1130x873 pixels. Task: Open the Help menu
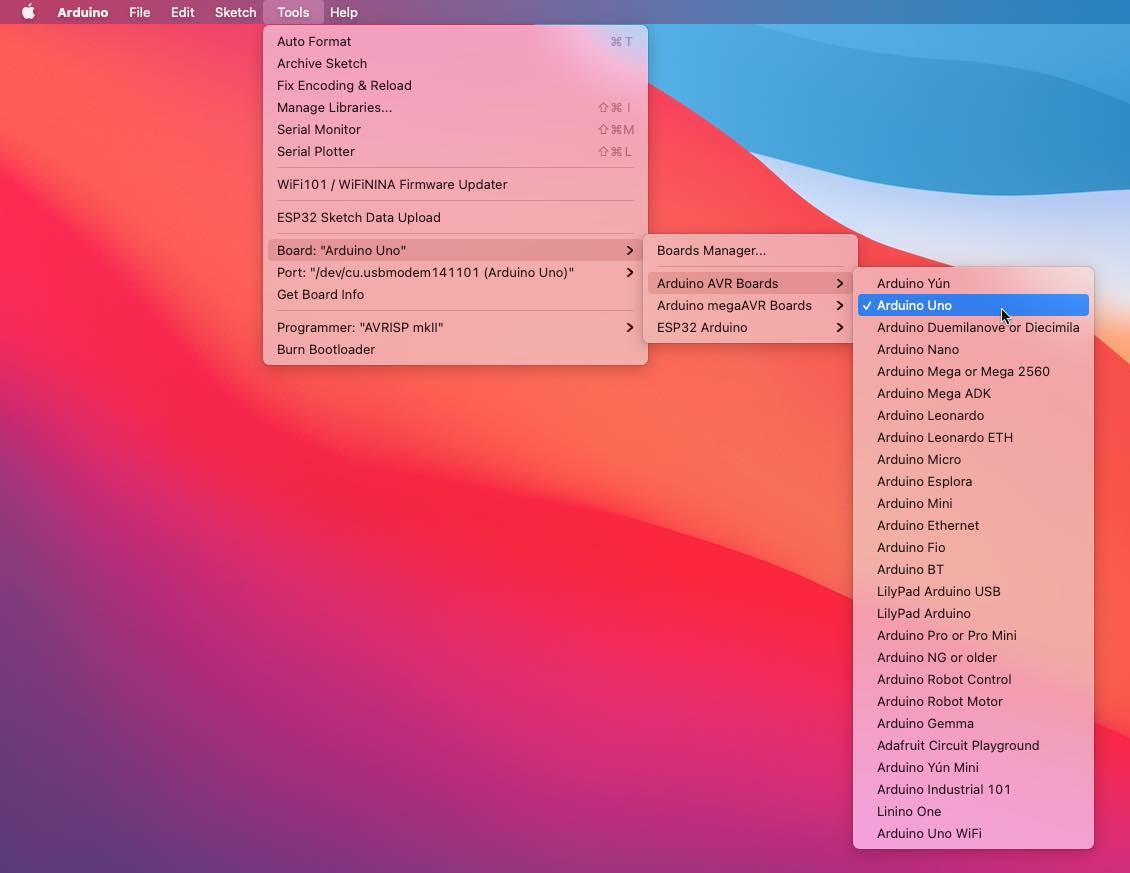343,12
